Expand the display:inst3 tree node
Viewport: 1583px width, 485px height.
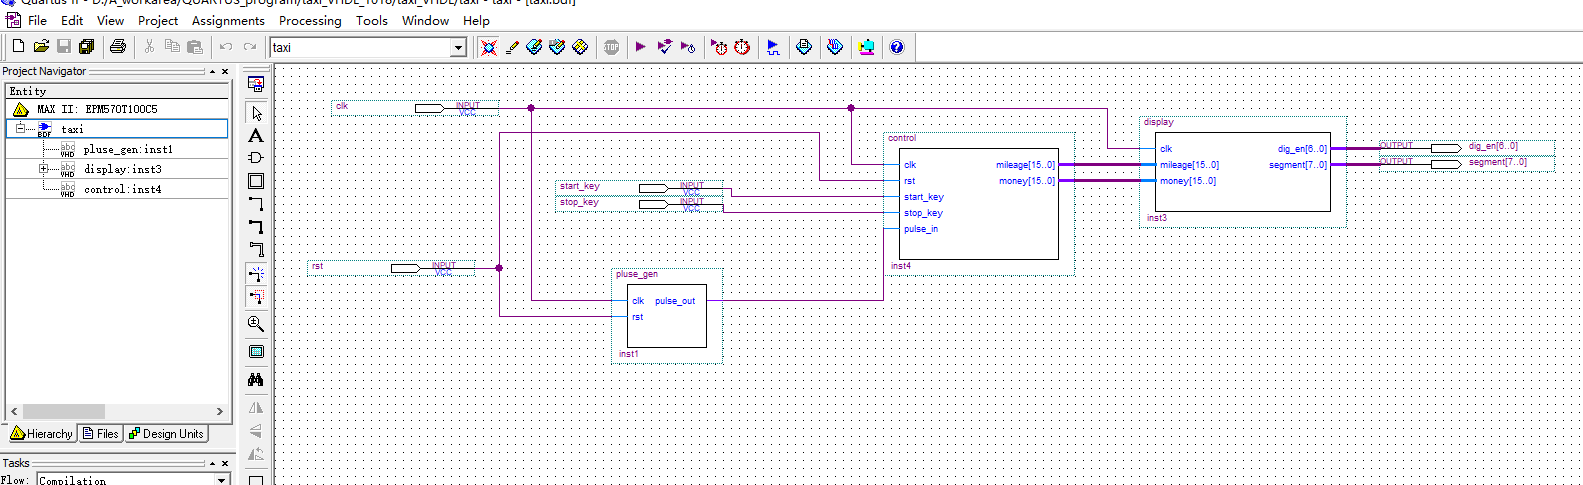pos(43,169)
